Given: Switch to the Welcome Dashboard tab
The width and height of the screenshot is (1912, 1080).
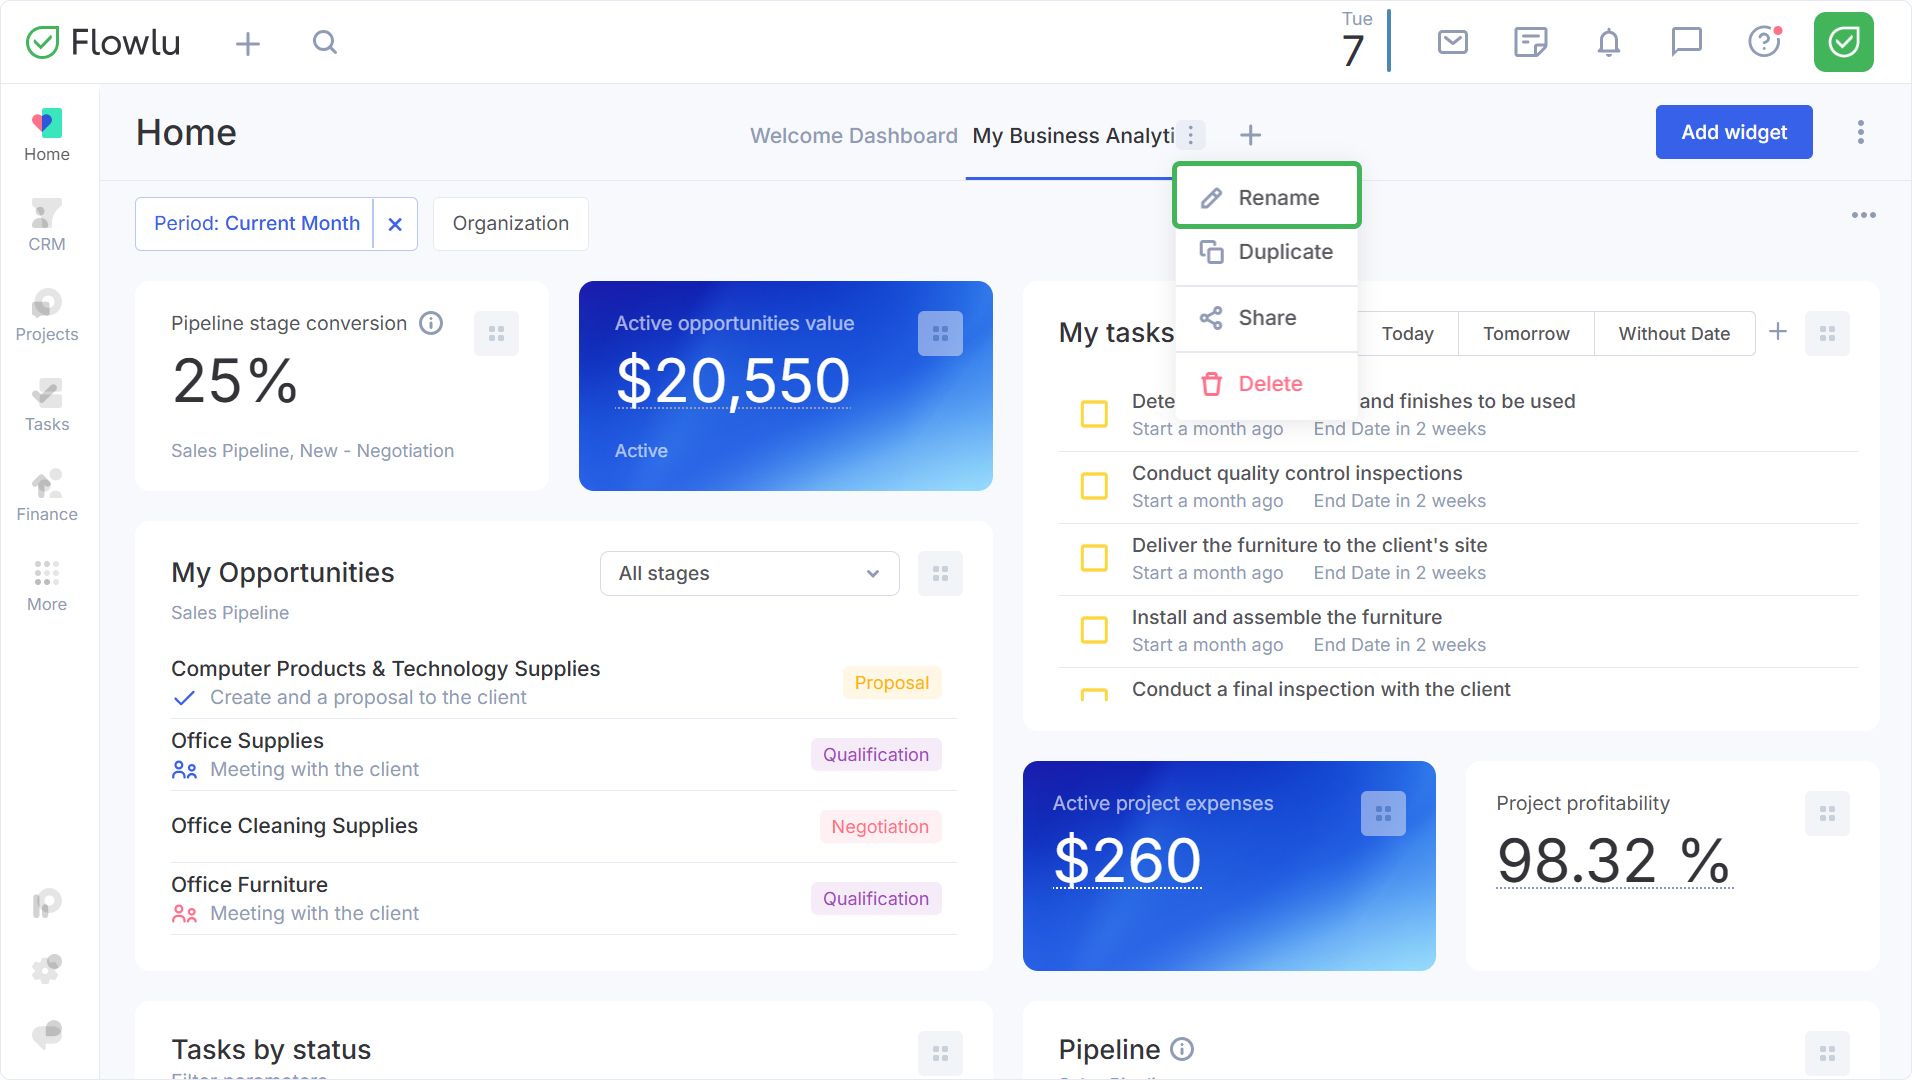Looking at the screenshot, I should click(853, 135).
